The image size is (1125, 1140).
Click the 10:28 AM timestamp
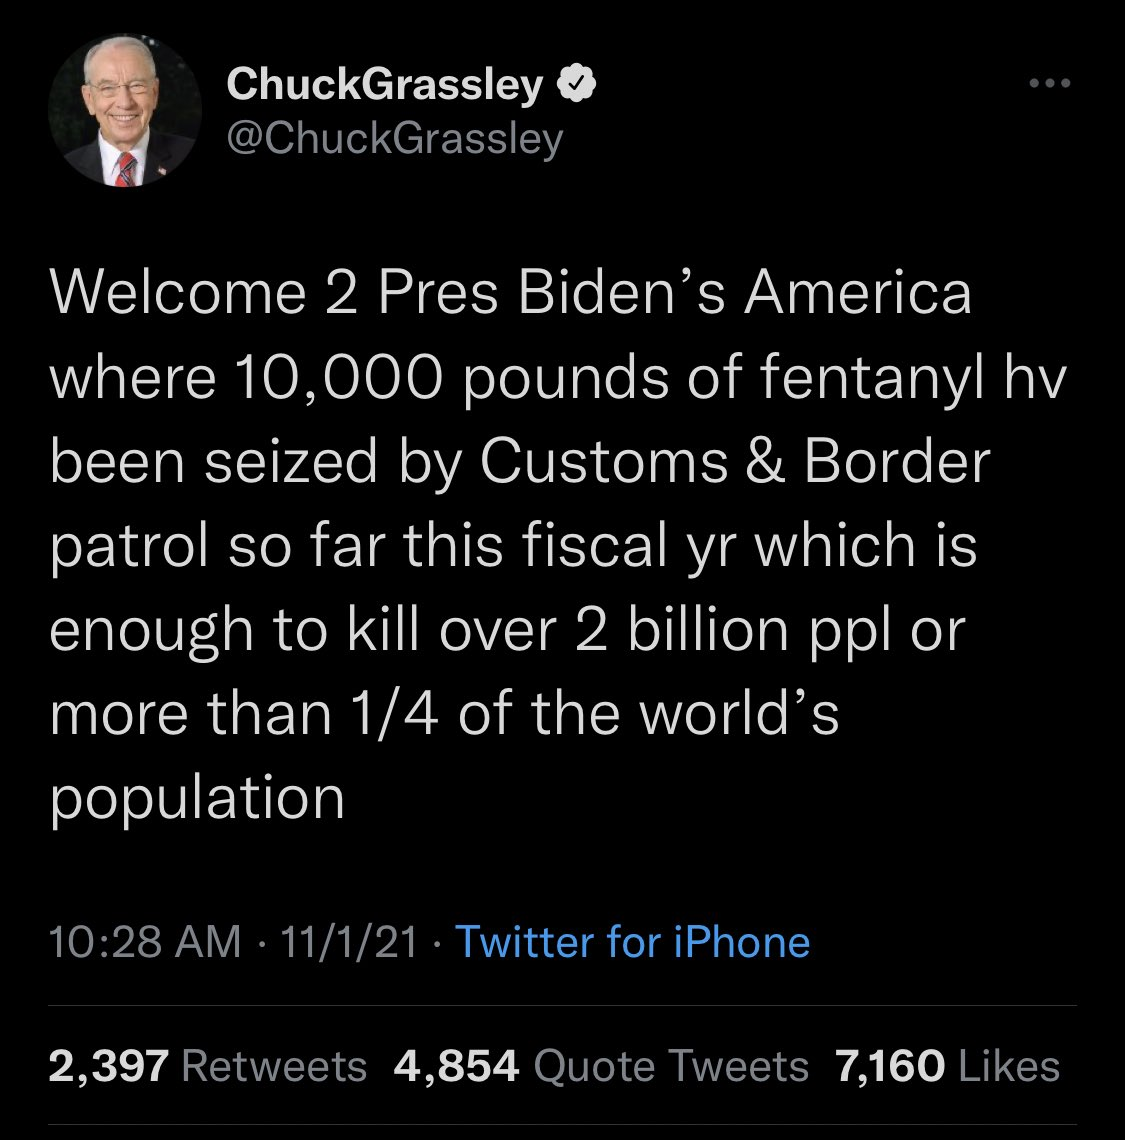pos(145,941)
